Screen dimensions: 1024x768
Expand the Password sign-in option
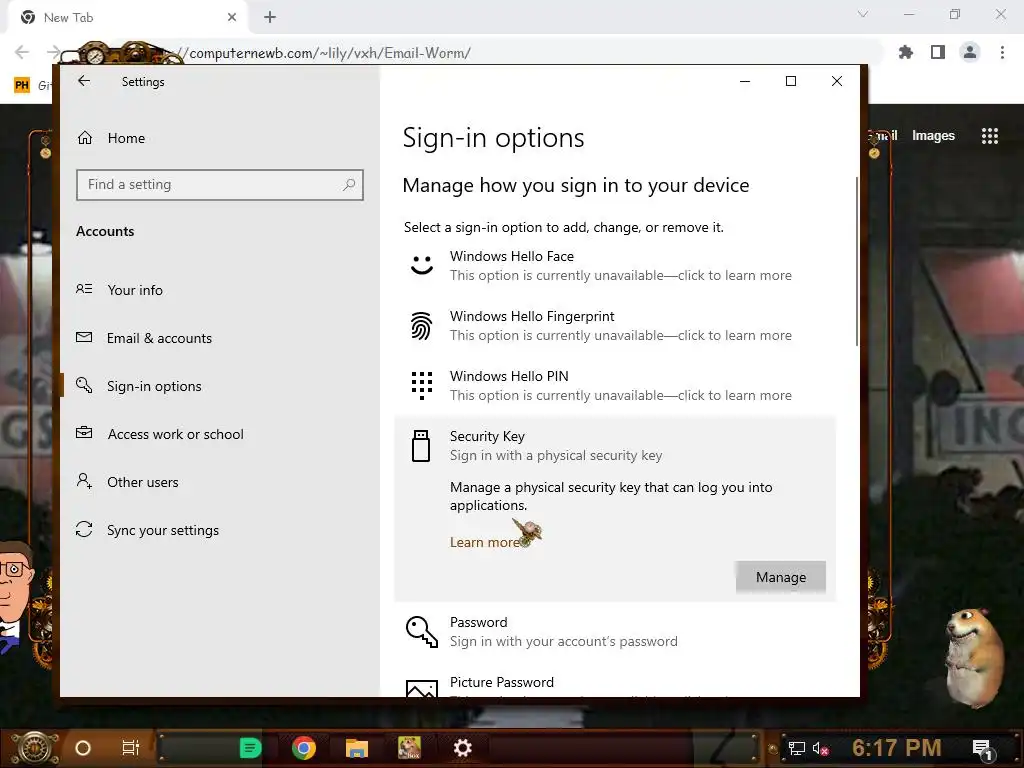(615, 632)
